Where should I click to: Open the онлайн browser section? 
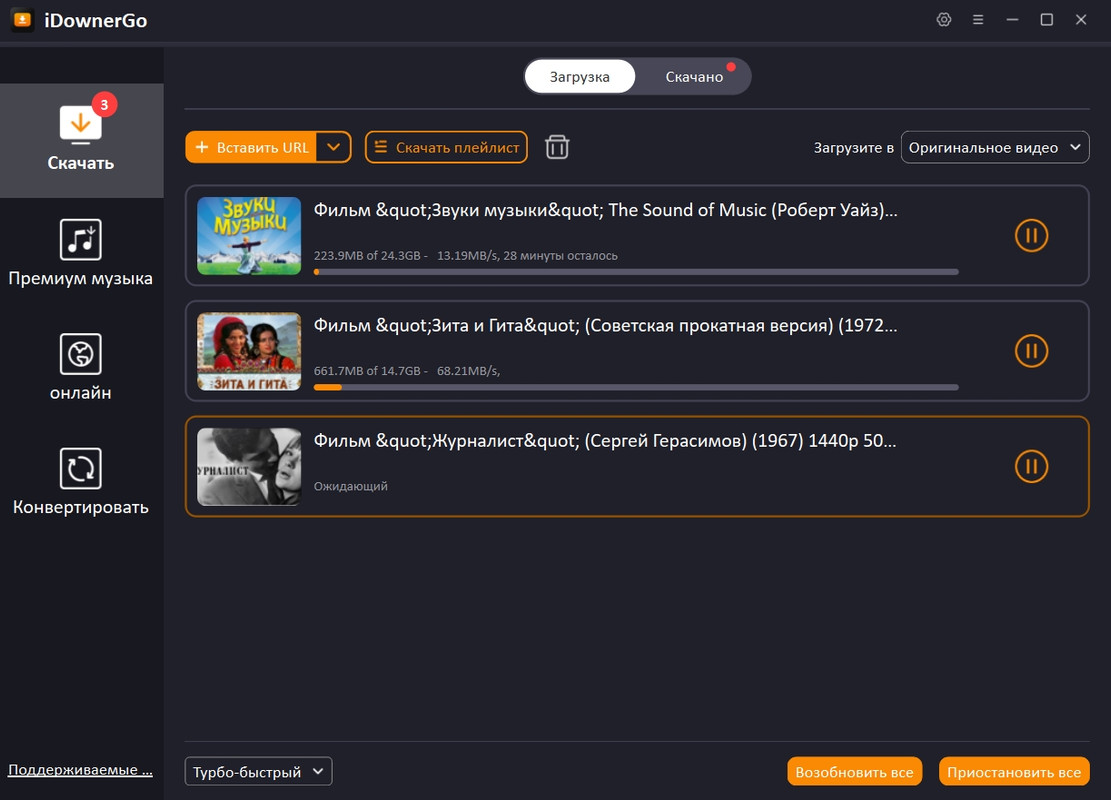pyautogui.click(x=81, y=367)
